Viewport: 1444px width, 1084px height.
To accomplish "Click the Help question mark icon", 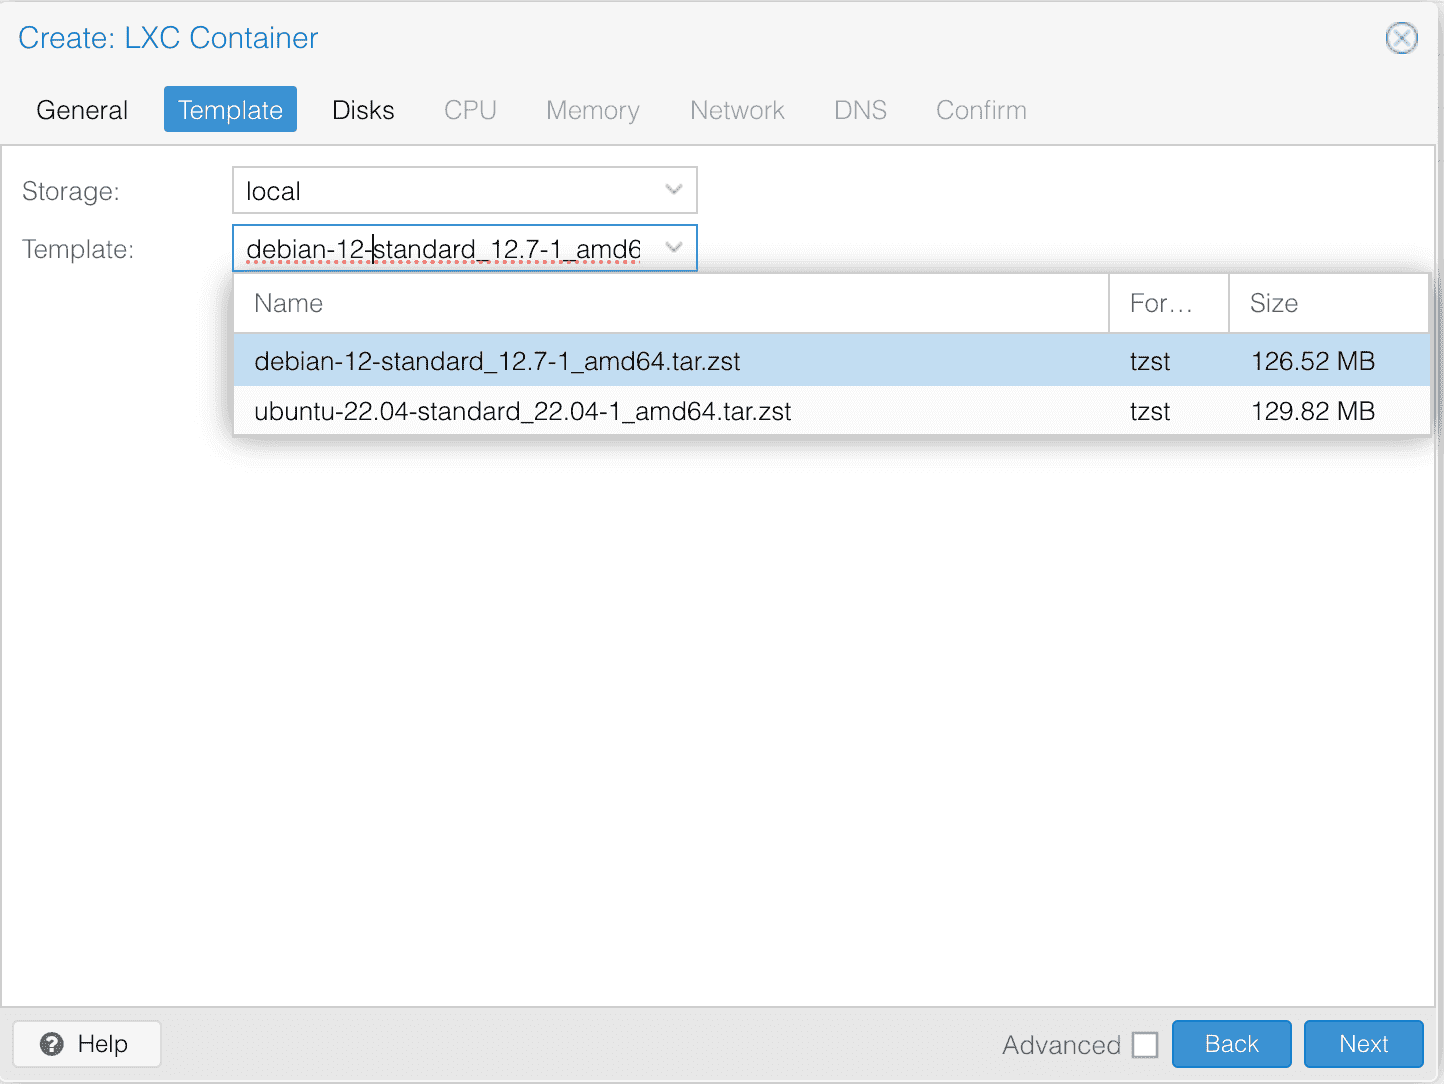I will 52,1044.
